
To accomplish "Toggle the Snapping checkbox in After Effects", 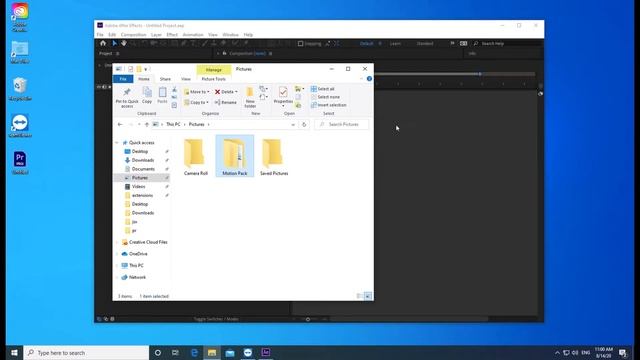I will coord(300,43).
